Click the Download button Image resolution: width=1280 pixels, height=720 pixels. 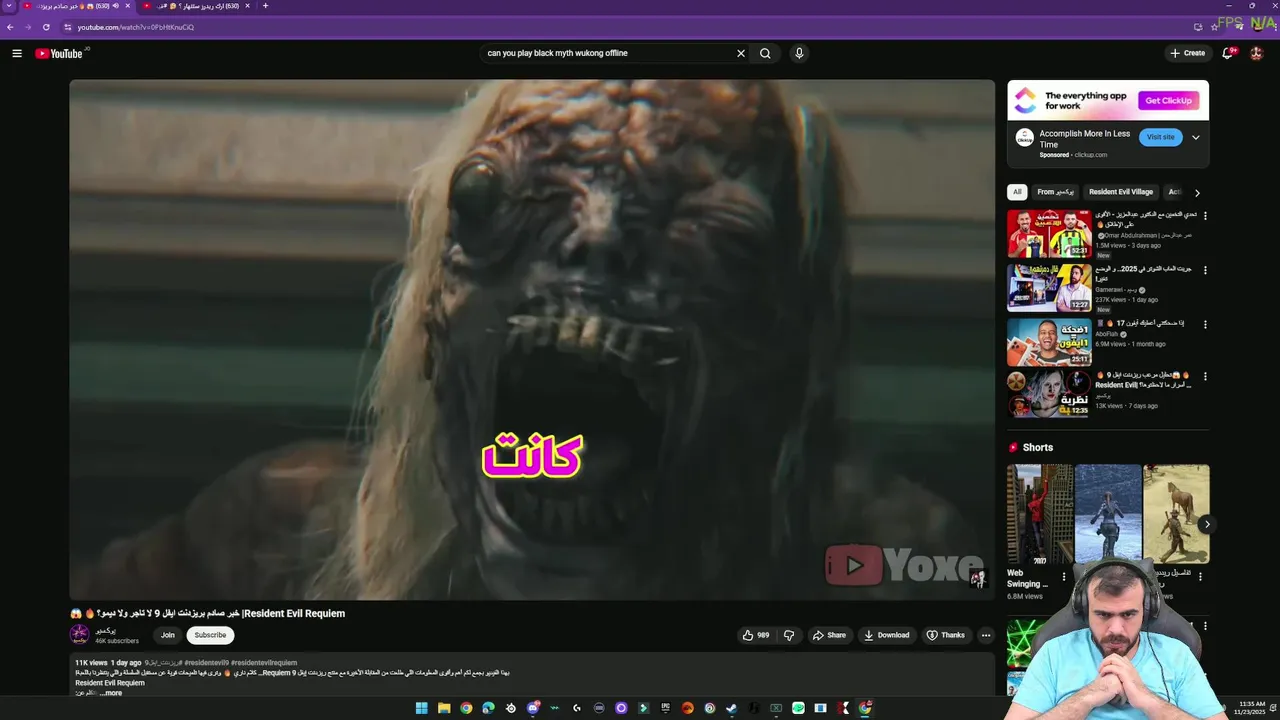pos(887,635)
